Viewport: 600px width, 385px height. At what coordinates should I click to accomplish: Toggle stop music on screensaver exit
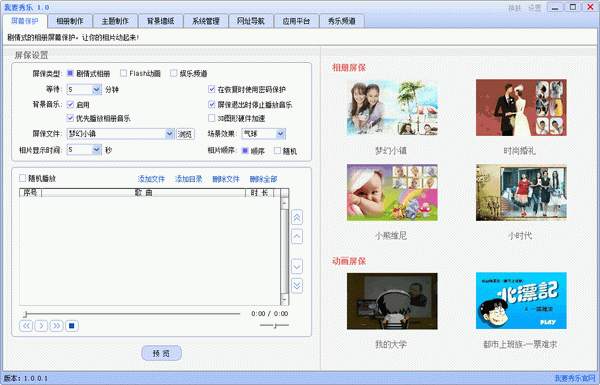pos(212,104)
